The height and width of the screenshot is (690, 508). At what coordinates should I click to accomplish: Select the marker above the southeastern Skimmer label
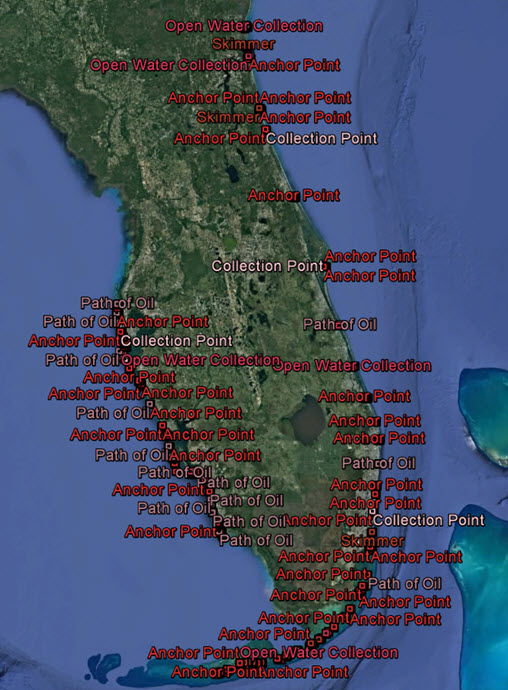click(x=372, y=532)
